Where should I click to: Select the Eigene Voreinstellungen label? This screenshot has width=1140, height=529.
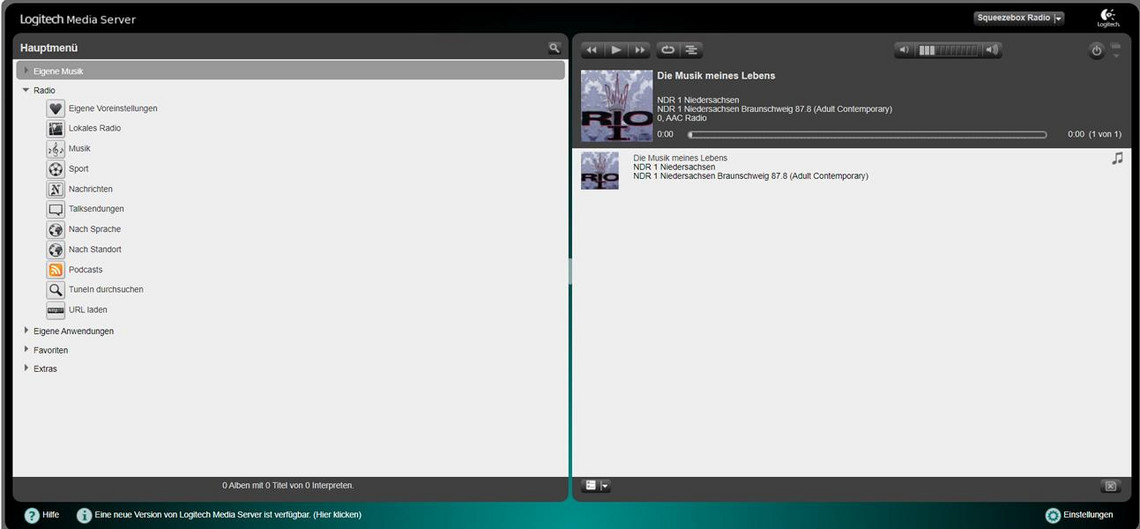(113, 108)
